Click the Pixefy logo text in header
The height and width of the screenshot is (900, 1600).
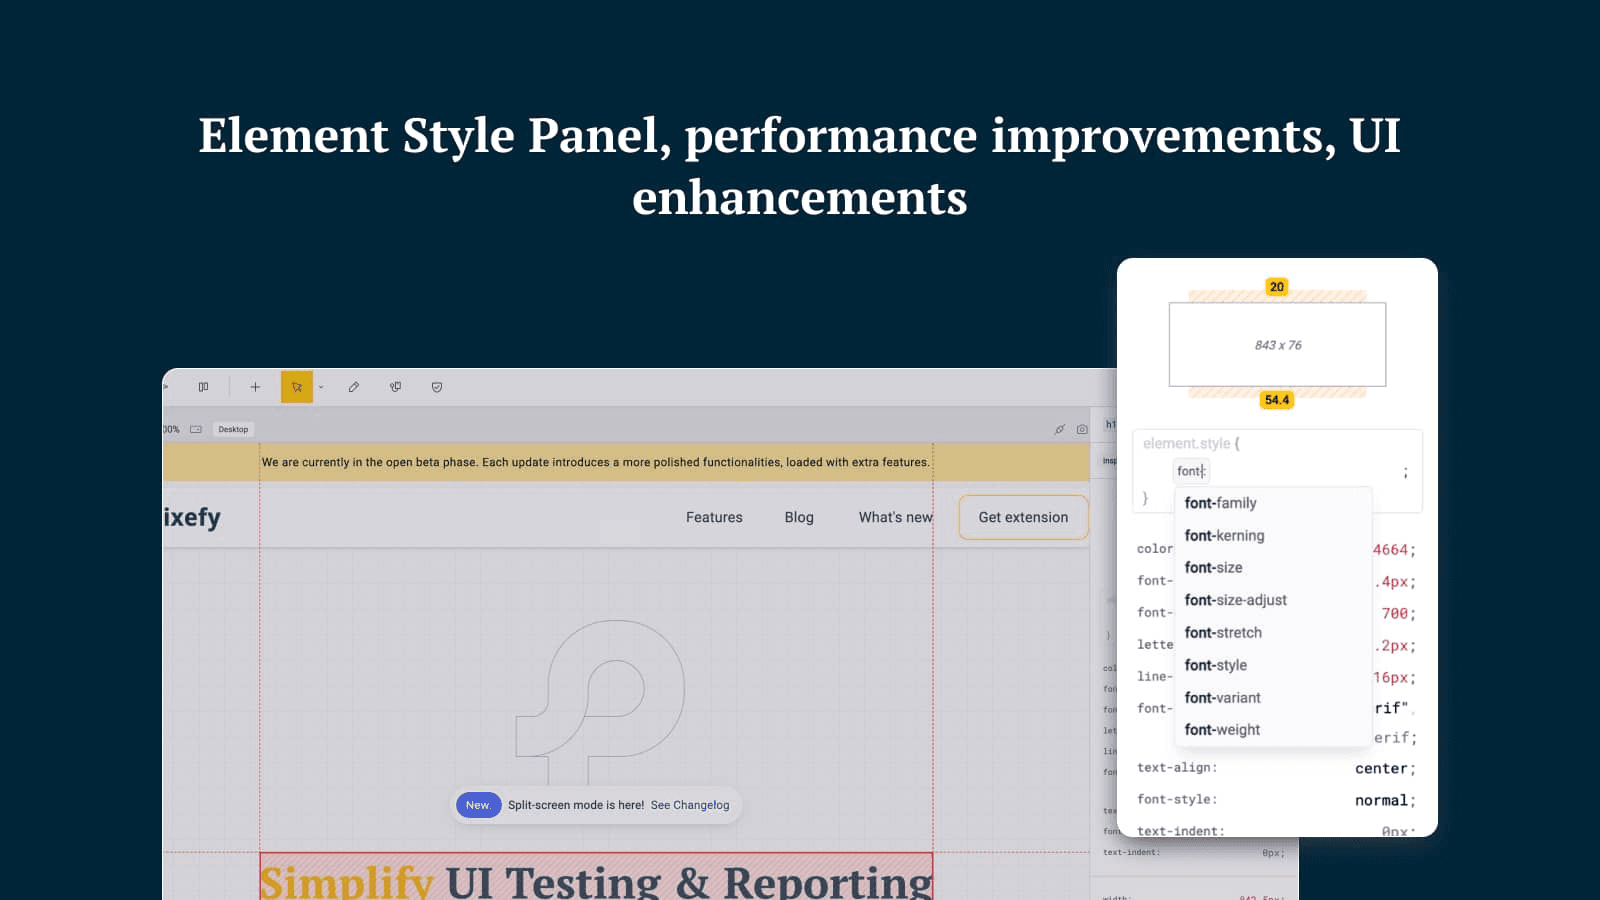pos(192,517)
